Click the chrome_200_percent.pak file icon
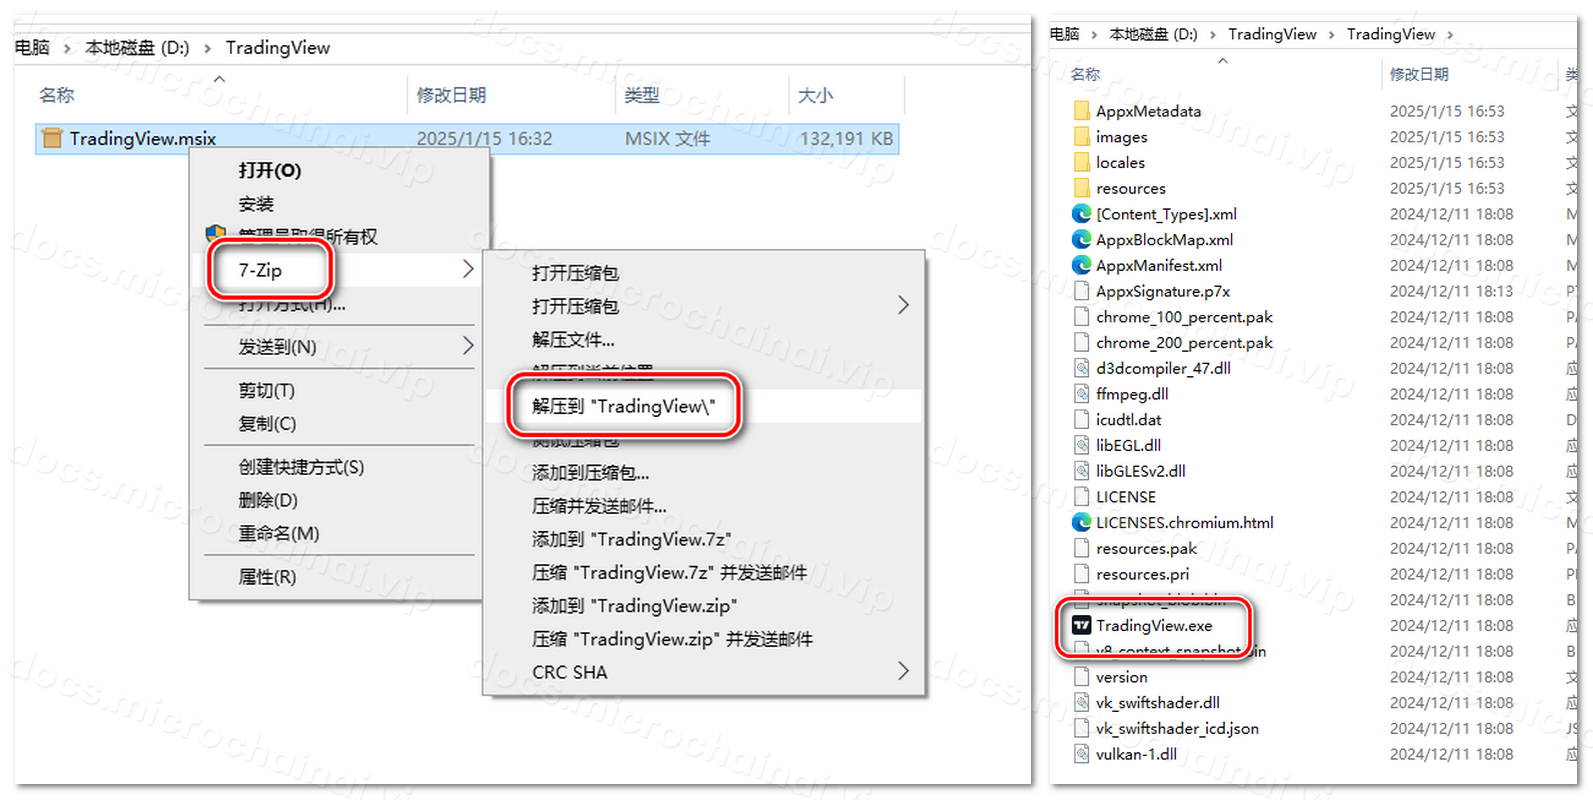Image resolution: width=1593 pixels, height=800 pixels. (1081, 342)
